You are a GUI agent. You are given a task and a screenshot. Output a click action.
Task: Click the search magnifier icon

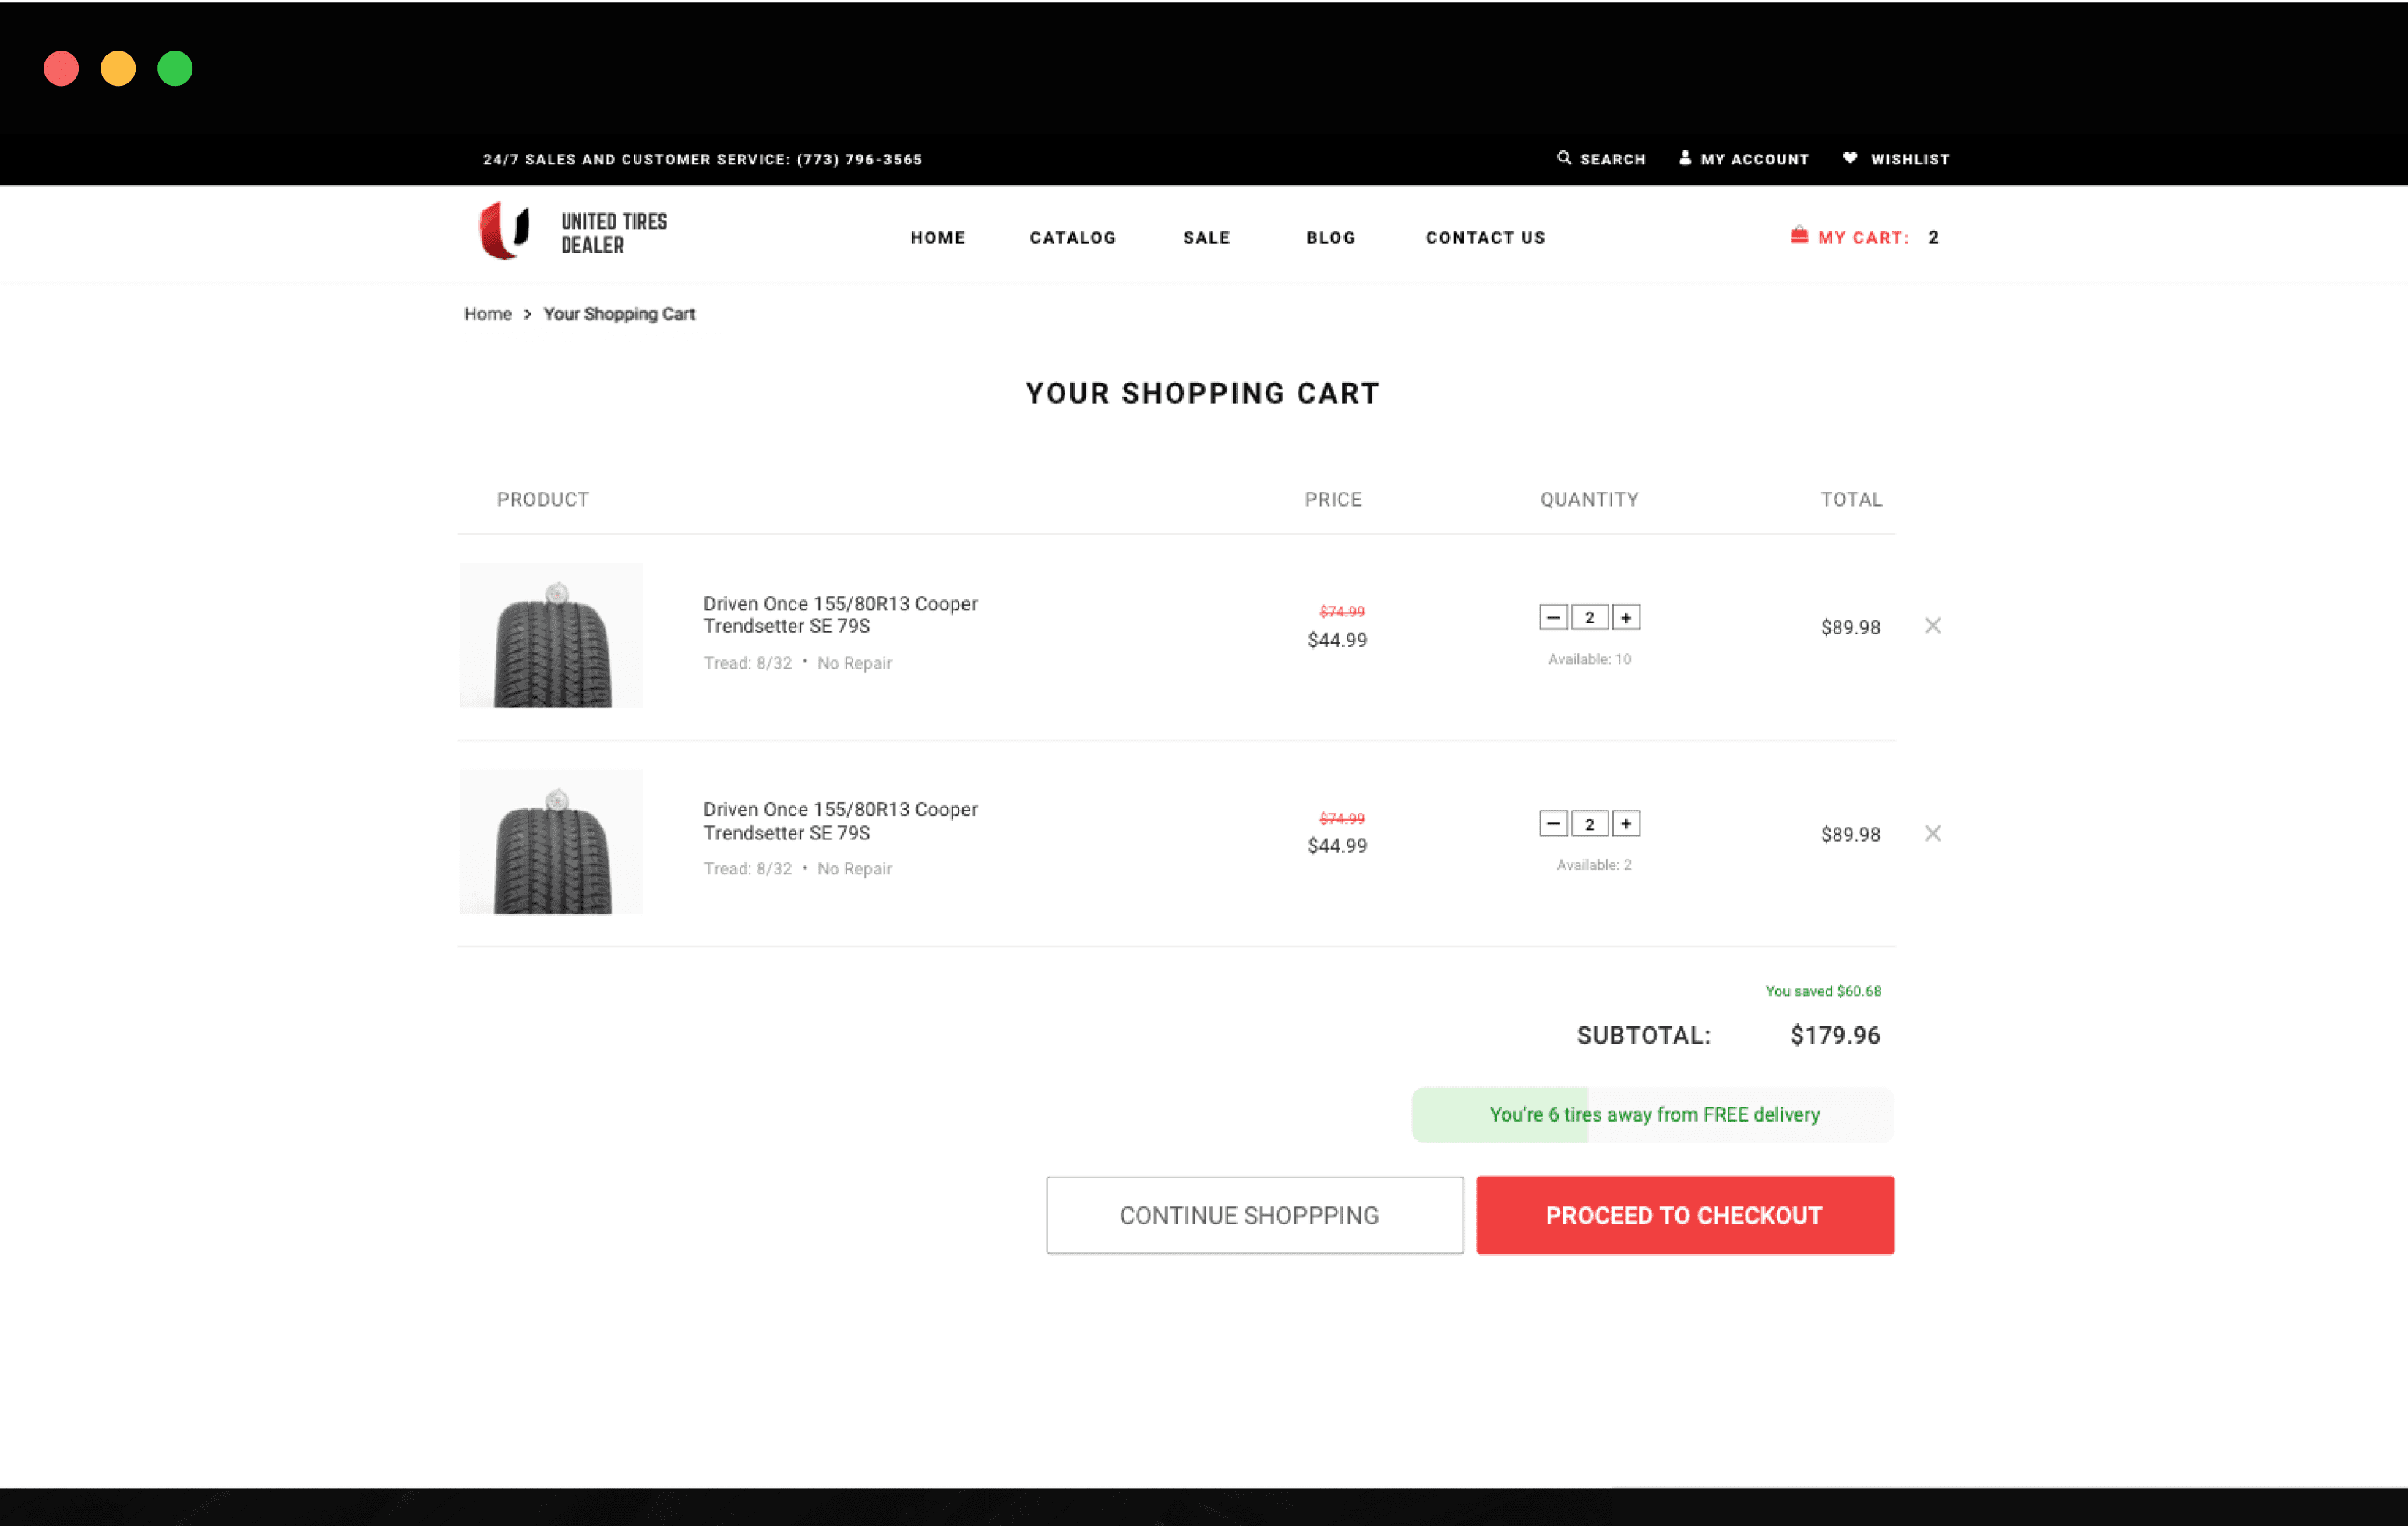coord(1564,158)
